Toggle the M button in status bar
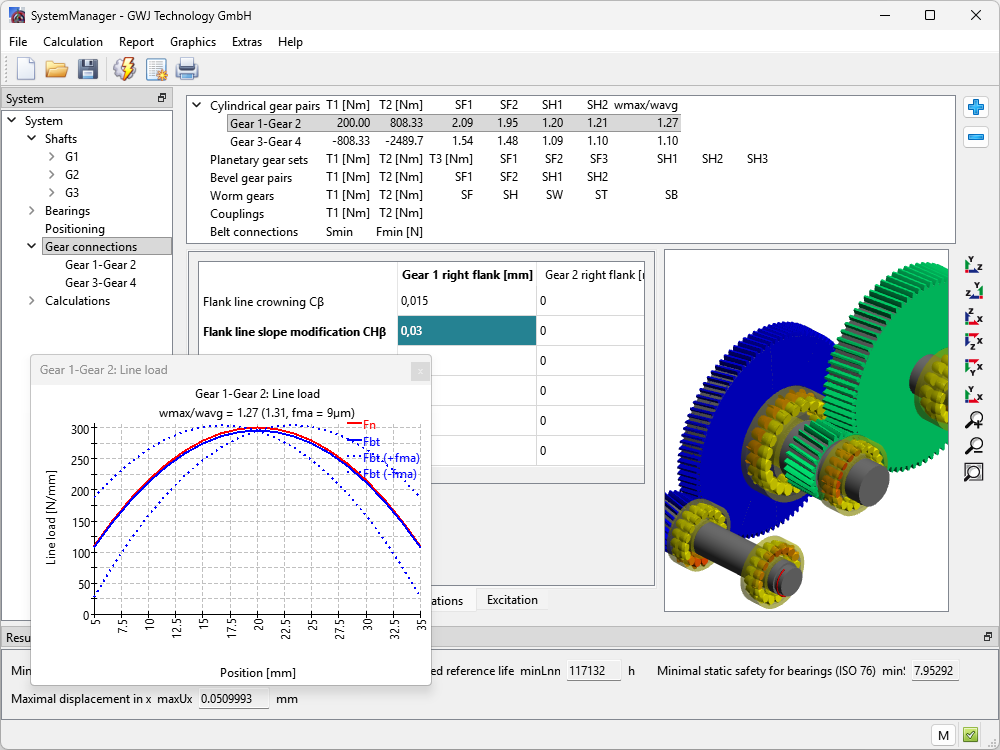 tap(943, 735)
